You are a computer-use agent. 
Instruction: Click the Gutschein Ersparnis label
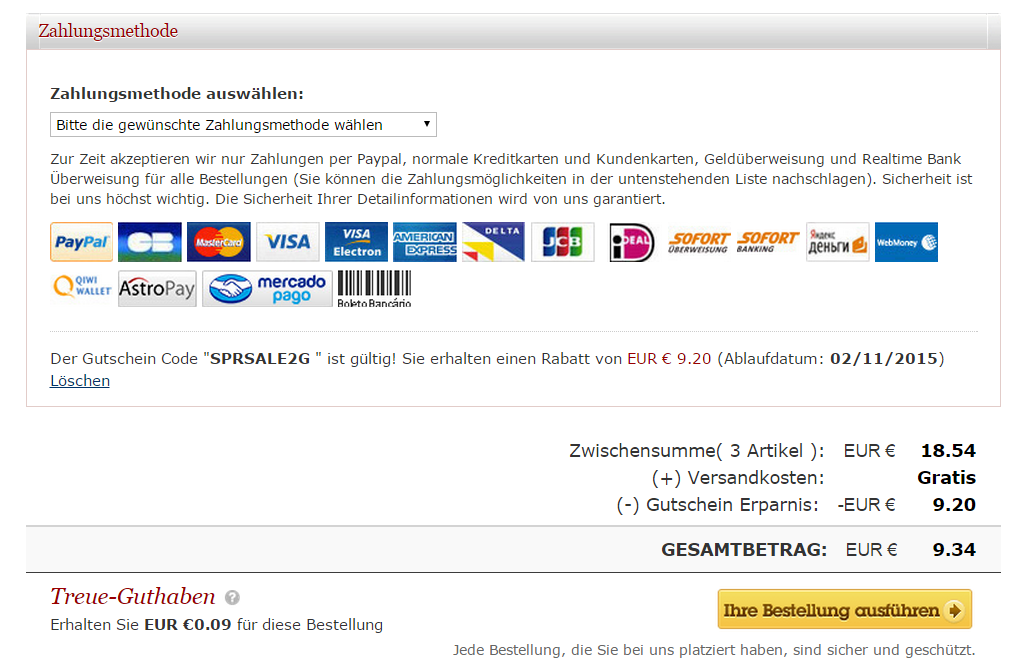coord(717,505)
